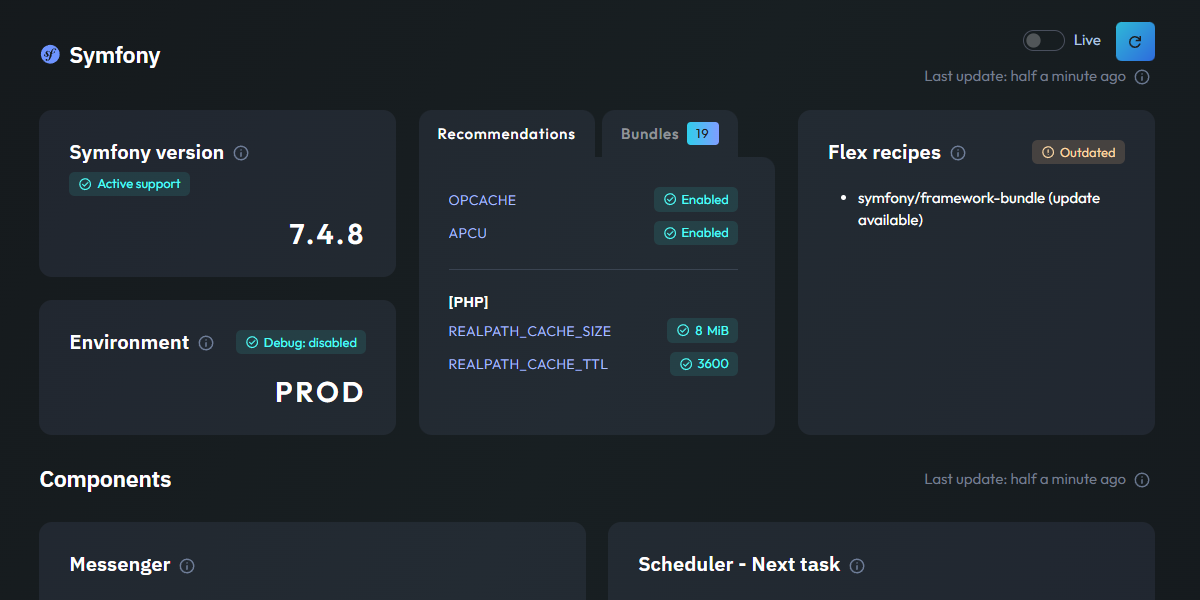Screen dimensions: 1200x600
Task: Click the 8 MiB value badge
Action: tap(703, 331)
